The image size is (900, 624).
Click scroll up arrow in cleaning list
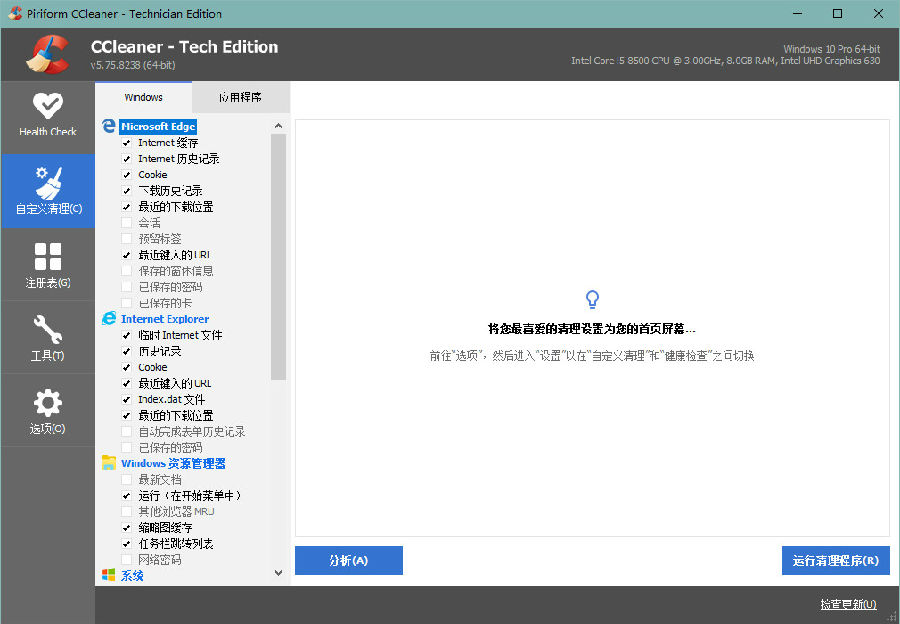278,126
